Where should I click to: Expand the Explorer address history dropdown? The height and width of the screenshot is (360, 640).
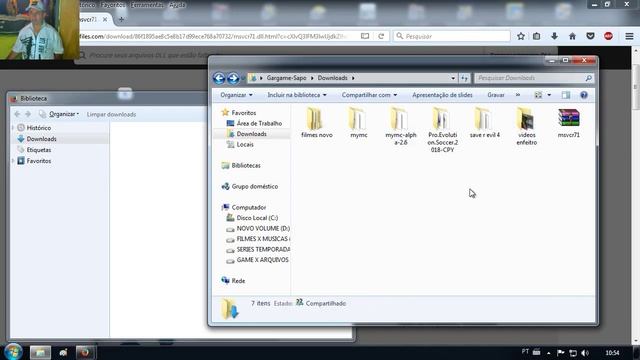(453, 78)
